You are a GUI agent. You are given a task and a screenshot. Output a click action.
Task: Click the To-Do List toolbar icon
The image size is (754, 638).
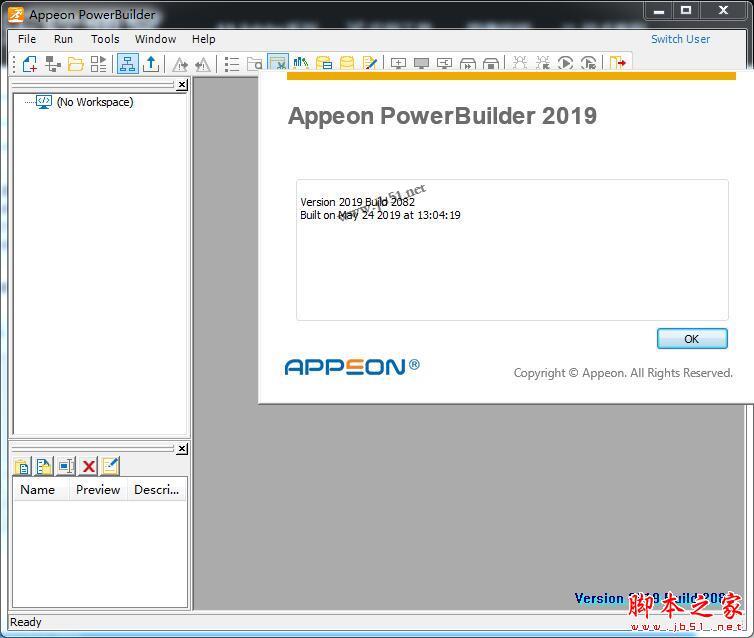click(x=232, y=63)
